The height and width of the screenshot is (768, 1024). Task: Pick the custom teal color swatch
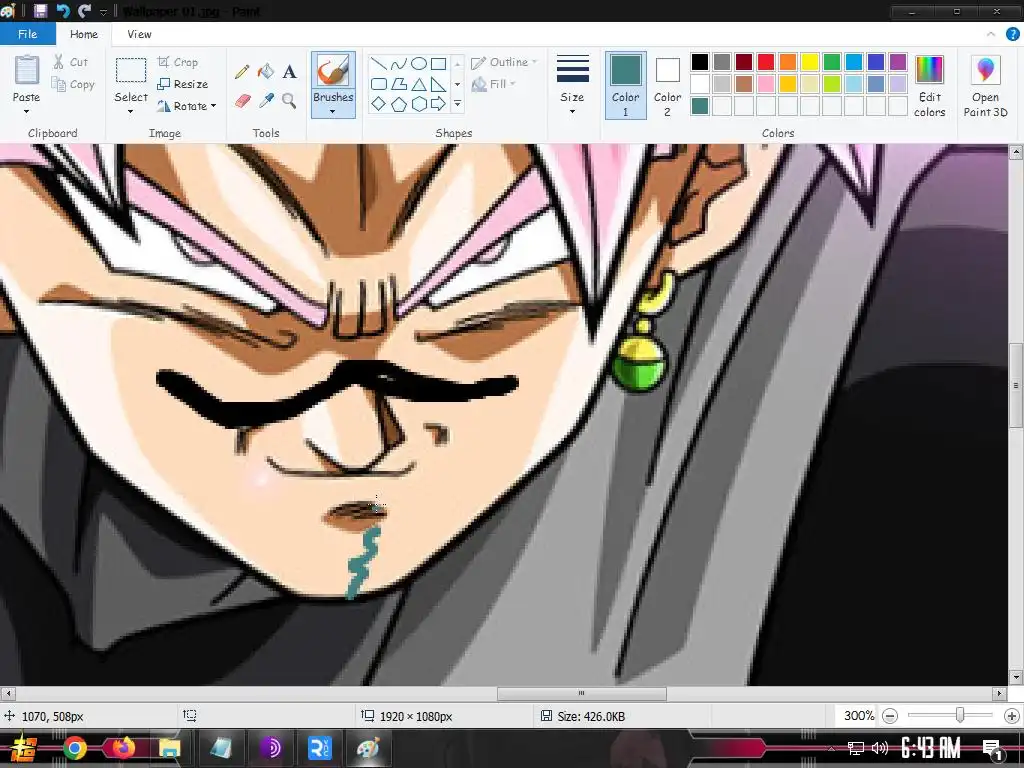pyautogui.click(x=699, y=106)
